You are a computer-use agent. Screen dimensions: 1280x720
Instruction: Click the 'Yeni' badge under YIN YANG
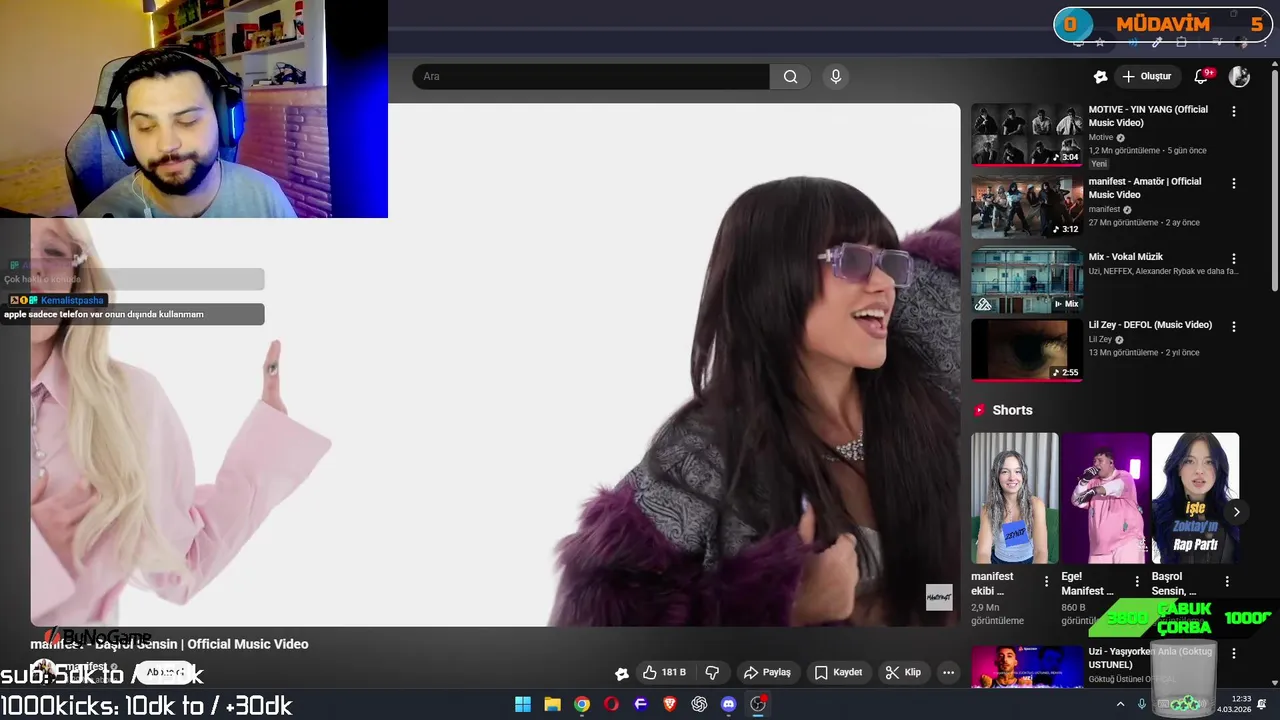[x=1099, y=164]
